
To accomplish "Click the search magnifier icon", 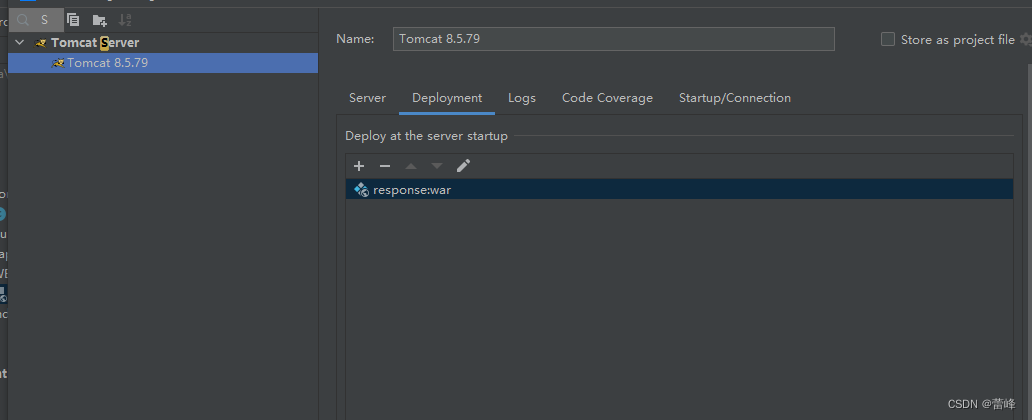I will 23,20.
